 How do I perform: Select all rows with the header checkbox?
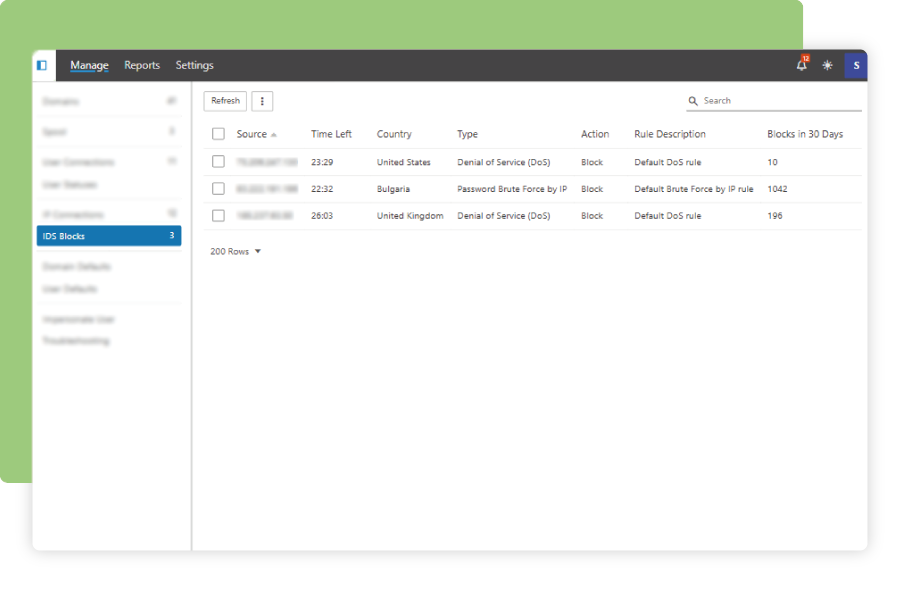[x=218, y=134]
